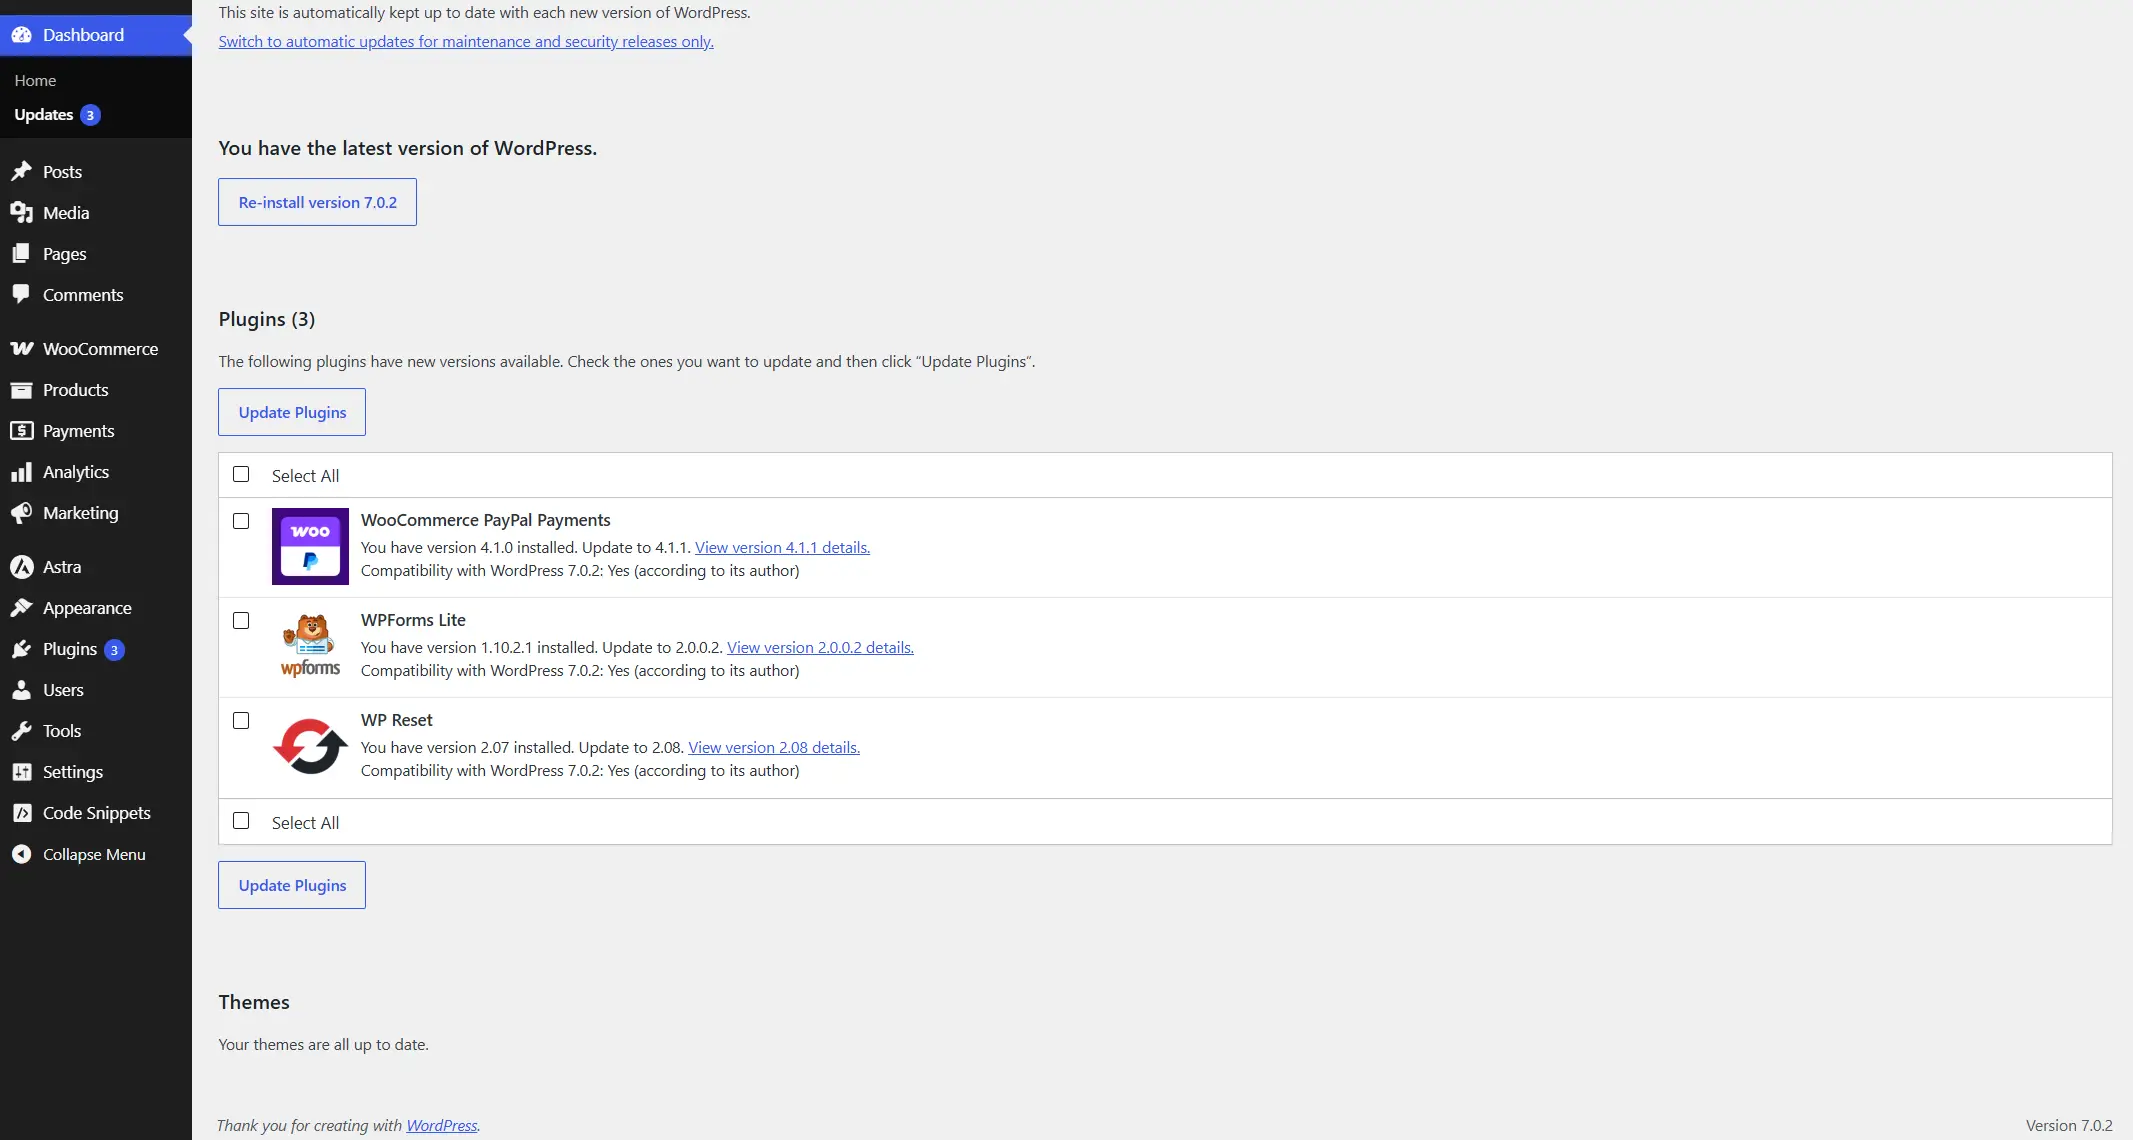Open the WooCommerce menu label

[x=100, y=349]
